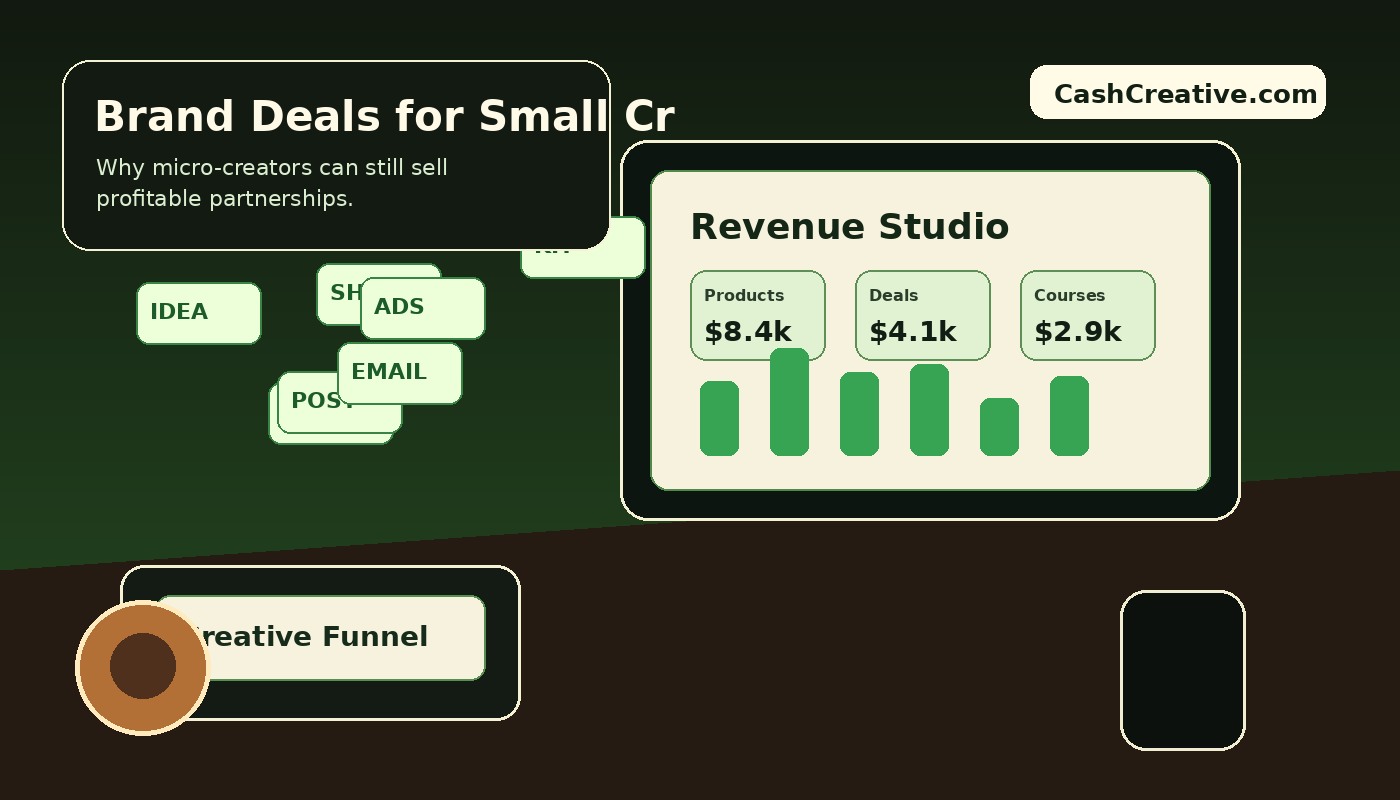
Task: Click the dark rounded panel at bottom right
Action: [x=1183, y=670]
